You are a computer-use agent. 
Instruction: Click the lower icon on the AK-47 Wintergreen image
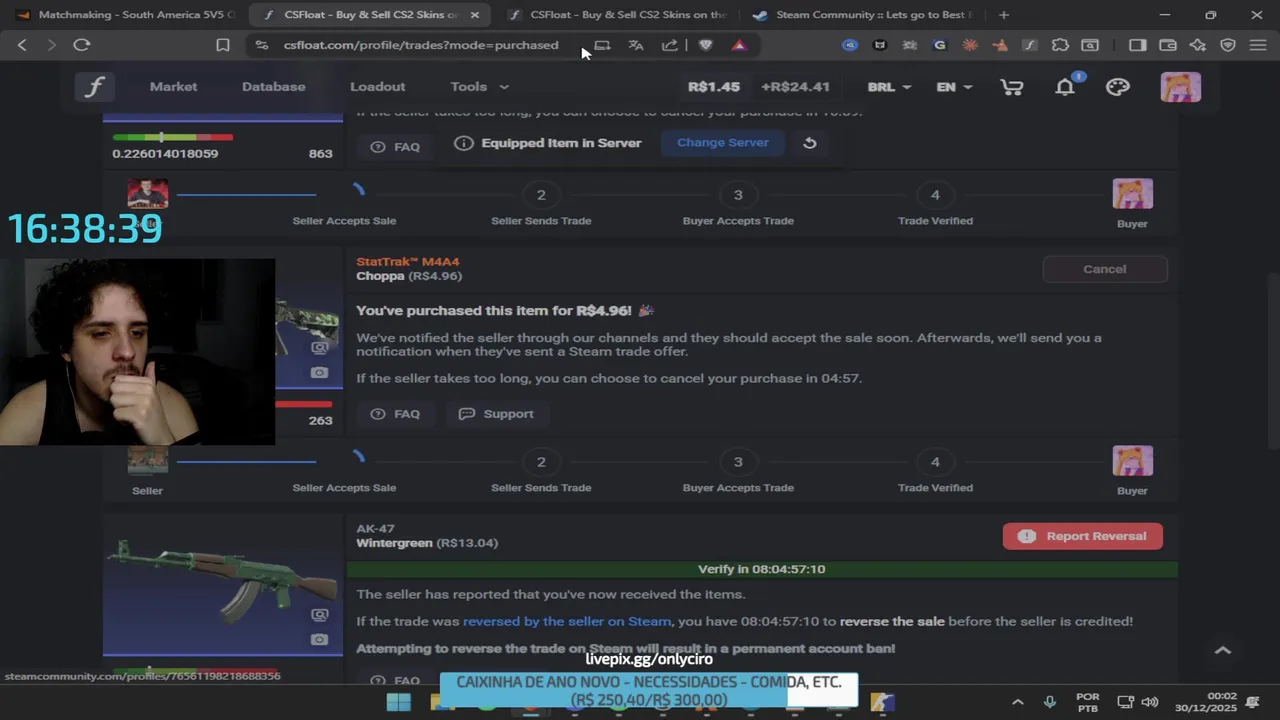(x=319, y=639)
